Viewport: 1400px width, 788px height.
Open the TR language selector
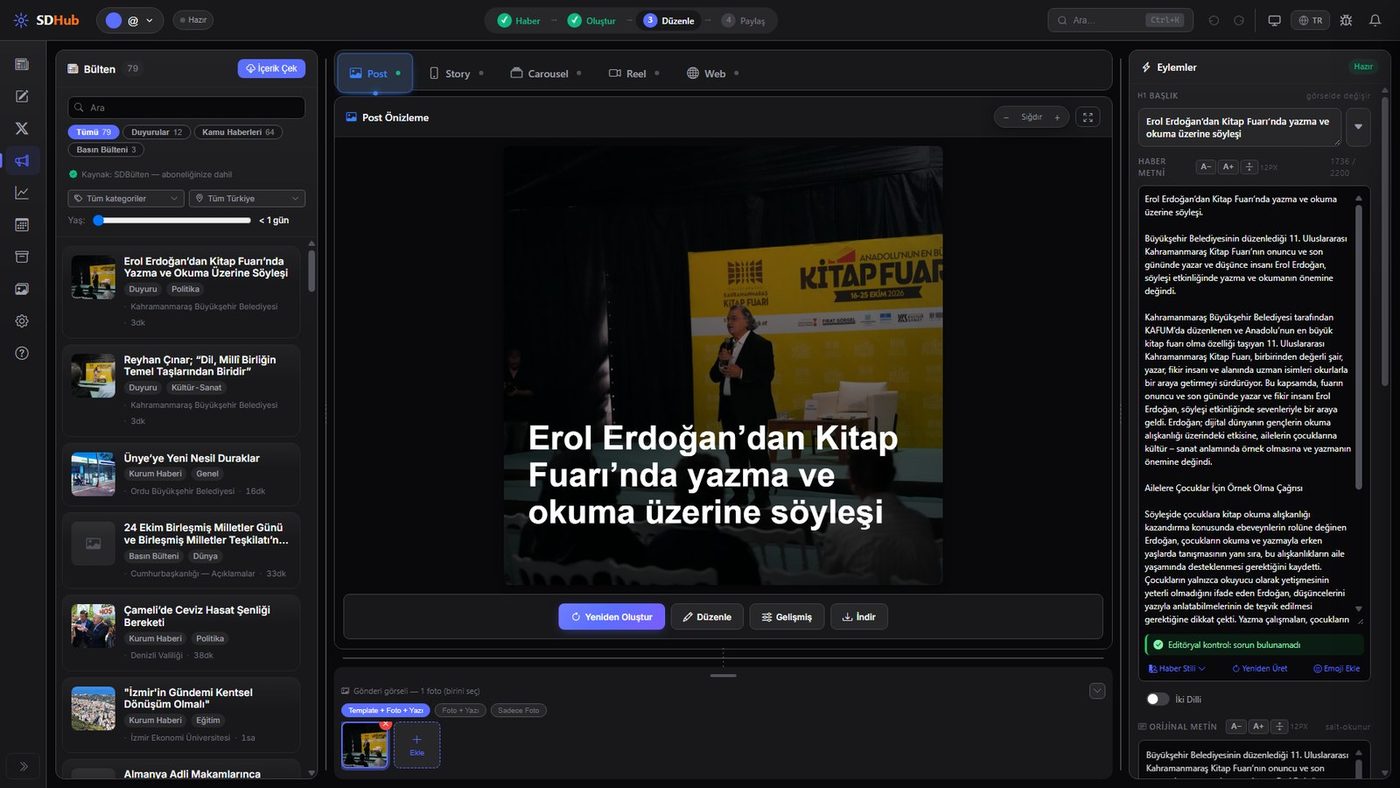1311,20
